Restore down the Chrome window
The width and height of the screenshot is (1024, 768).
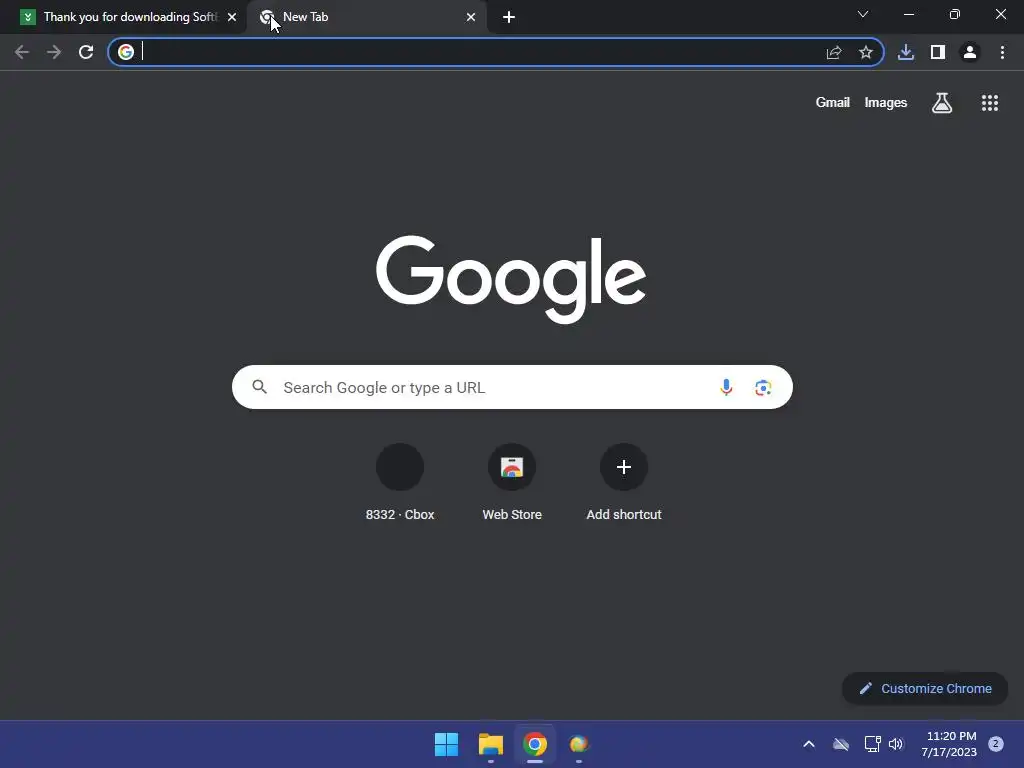(x=955, y=14)
